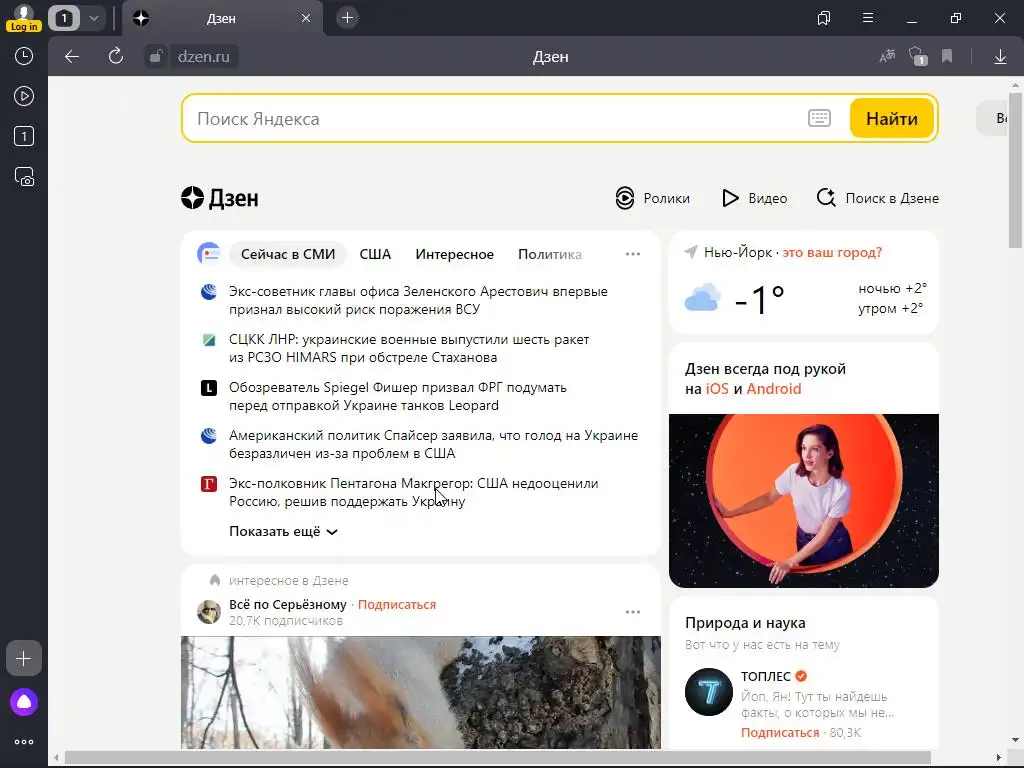
Task: Open Дзен app promo image
Action: pyautogui.click(x=803, y=500)
